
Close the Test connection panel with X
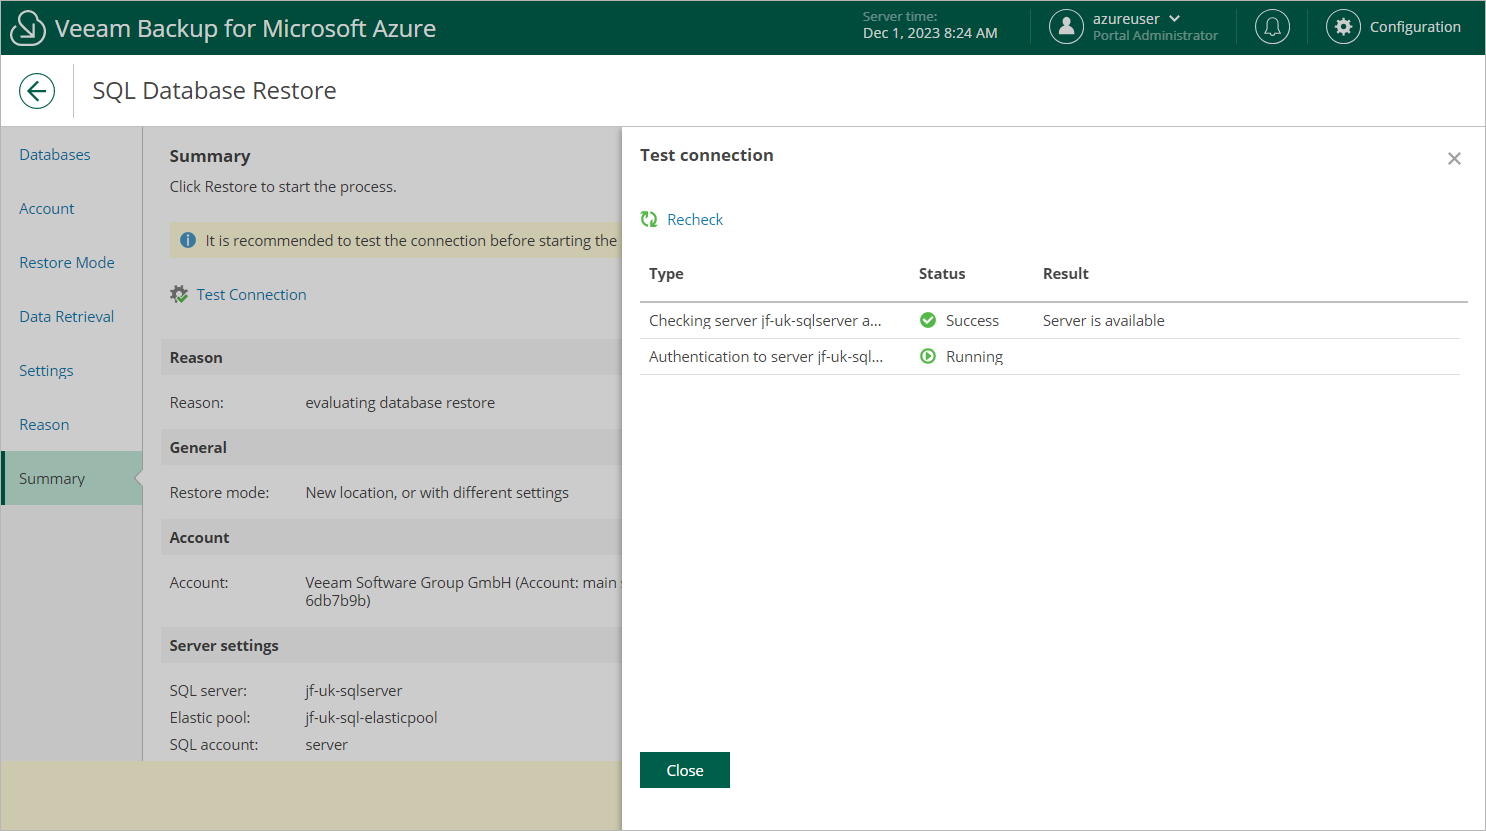click(x=1454, y=159)
